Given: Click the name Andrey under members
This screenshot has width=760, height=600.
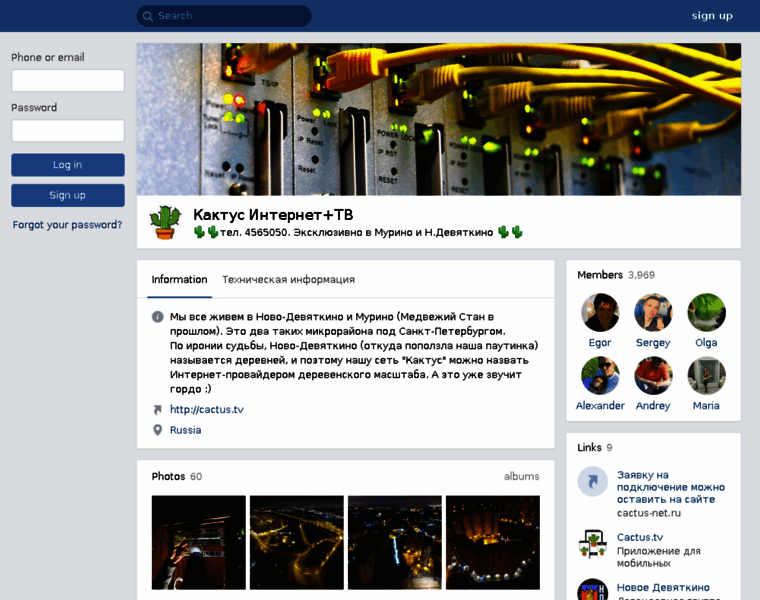Looking at the screenshot, I should 653,406.
